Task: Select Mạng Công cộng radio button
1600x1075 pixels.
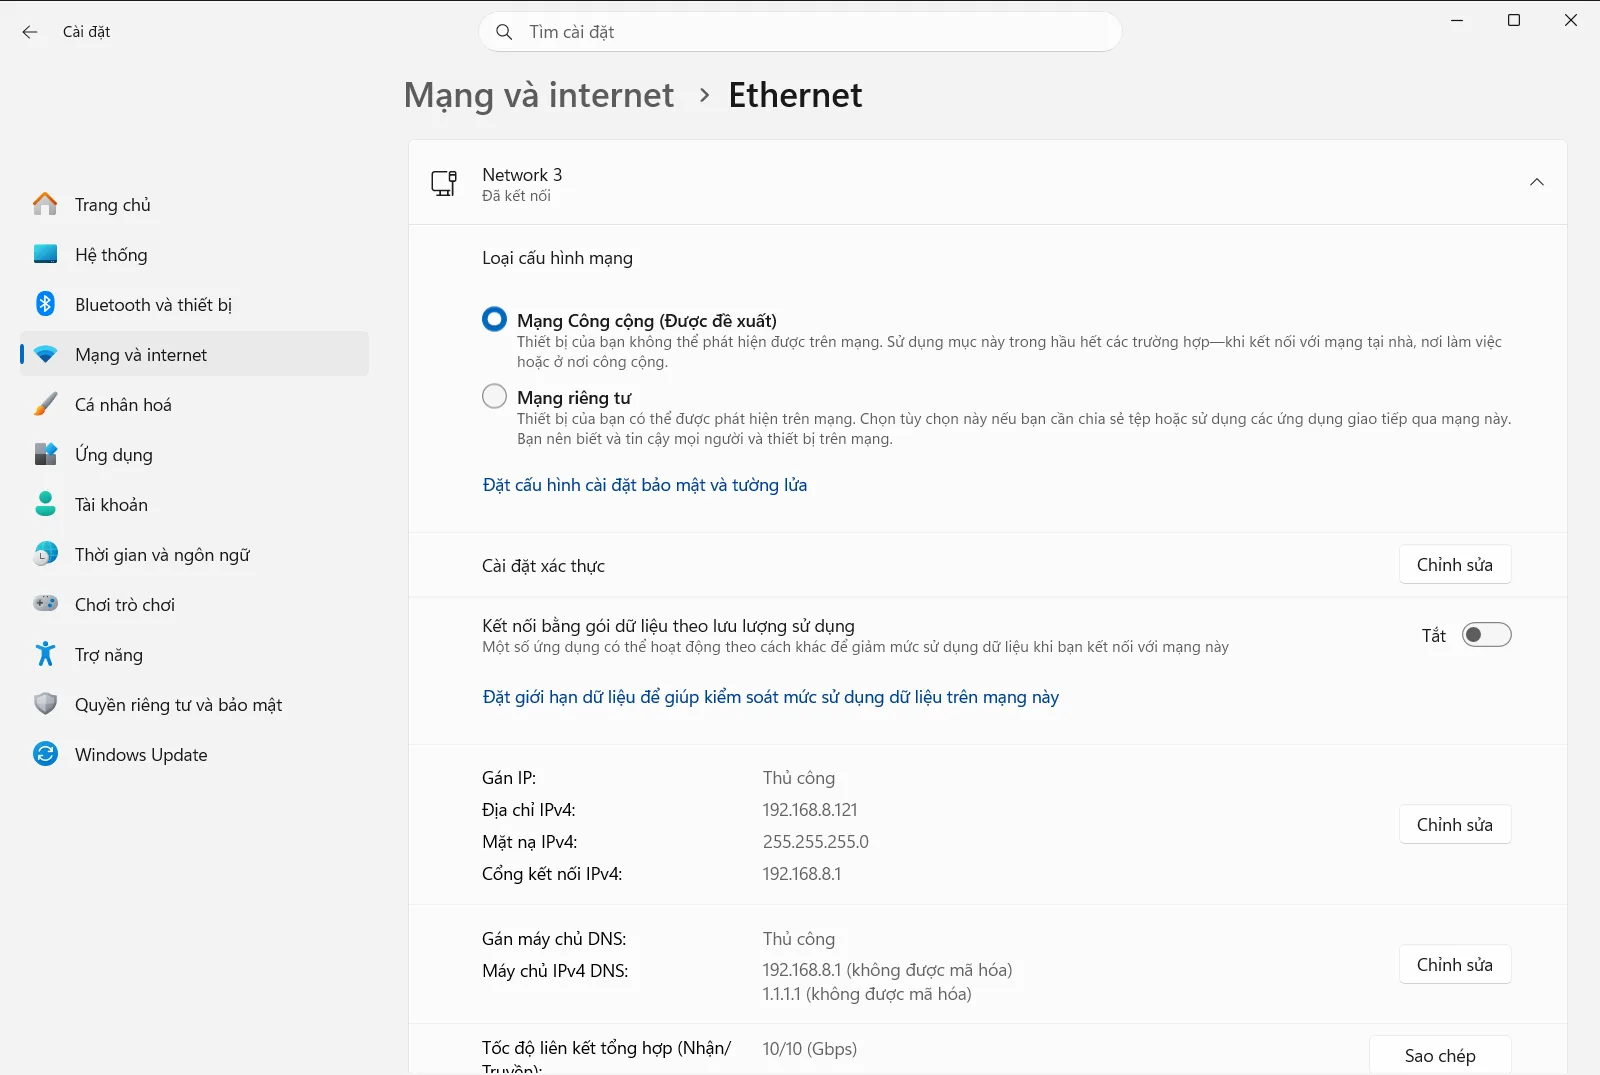Action: click(x=494, y=319)
